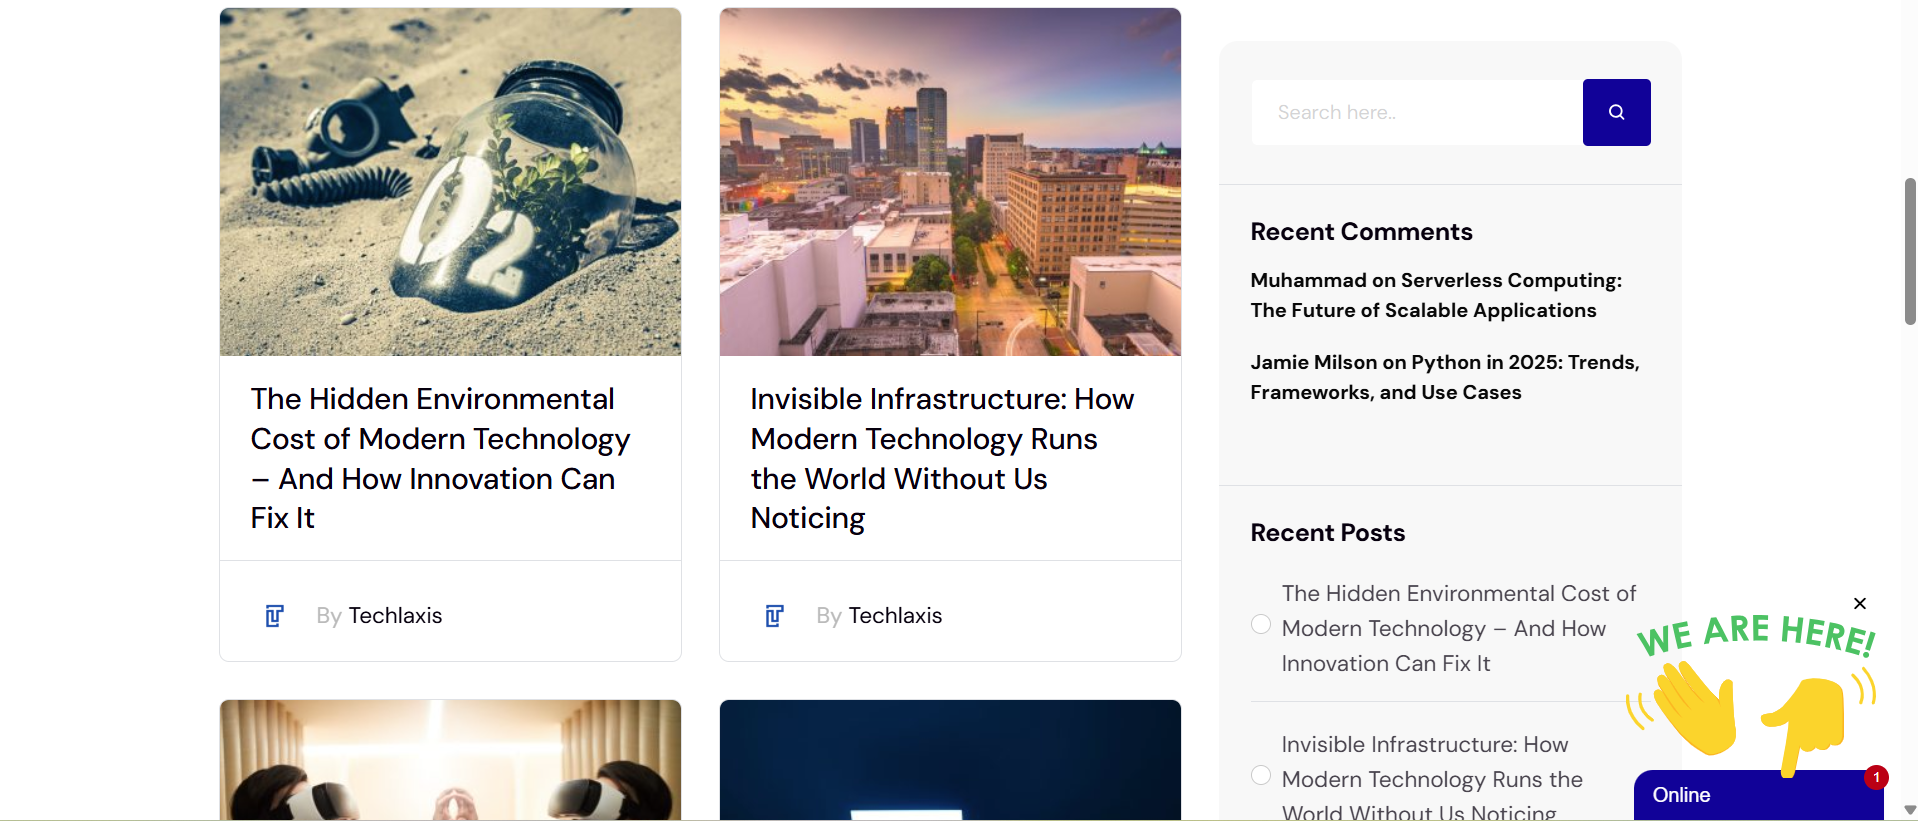The image size is (1918, 821).
Task: Click the blue search magnifier button
Action: (x=1616, y=113)
